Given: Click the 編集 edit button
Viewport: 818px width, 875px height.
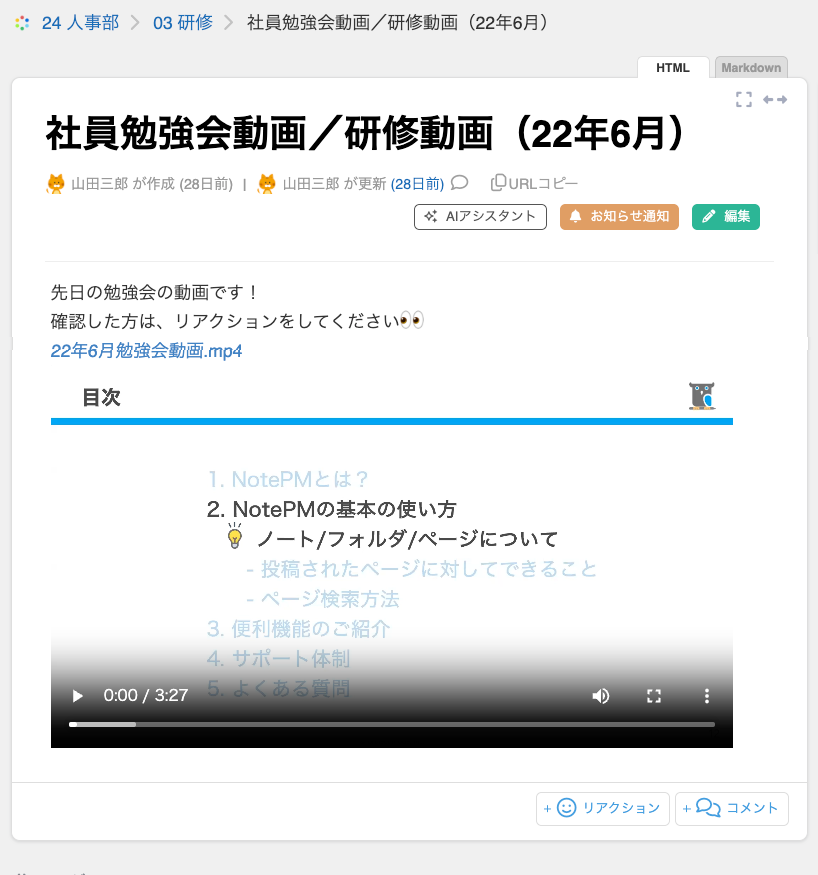Looking at the screenshot, I should (726, 217).
